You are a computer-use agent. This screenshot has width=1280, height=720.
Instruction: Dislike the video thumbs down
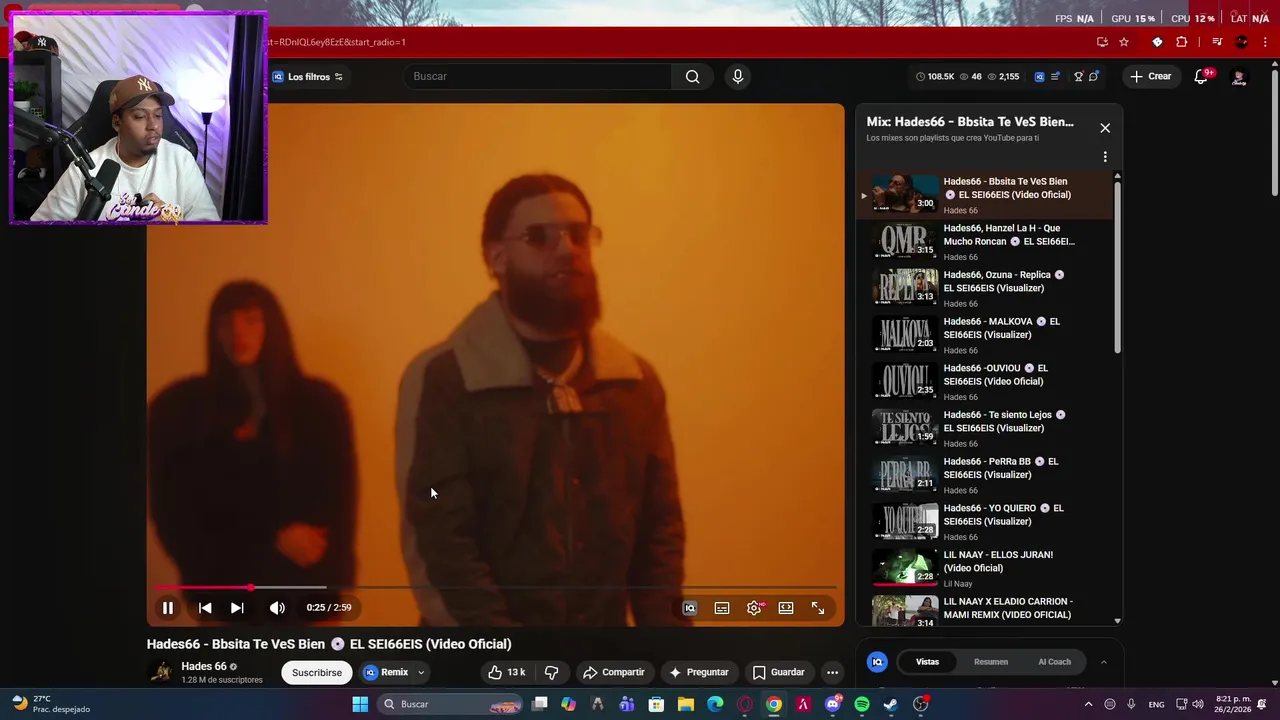(x=551, y=672)
